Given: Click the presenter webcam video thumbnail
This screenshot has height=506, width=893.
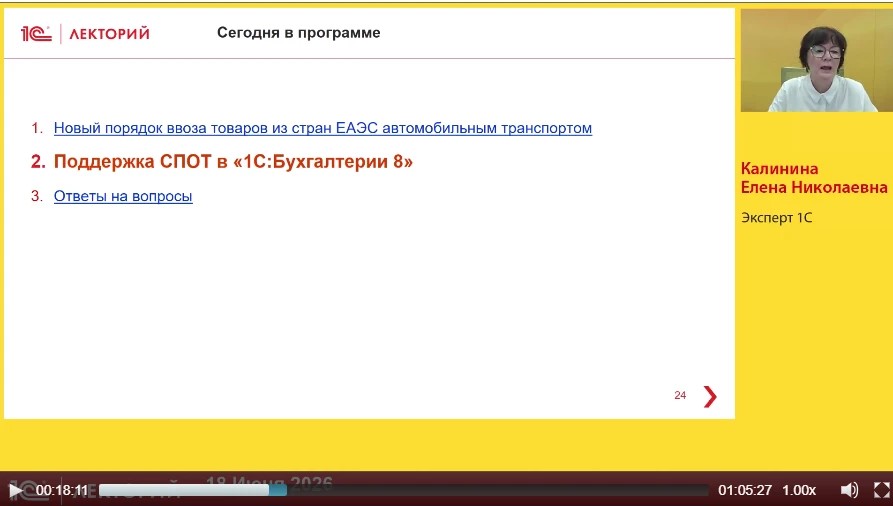Looking at the screenshot, I should [817, 60].
